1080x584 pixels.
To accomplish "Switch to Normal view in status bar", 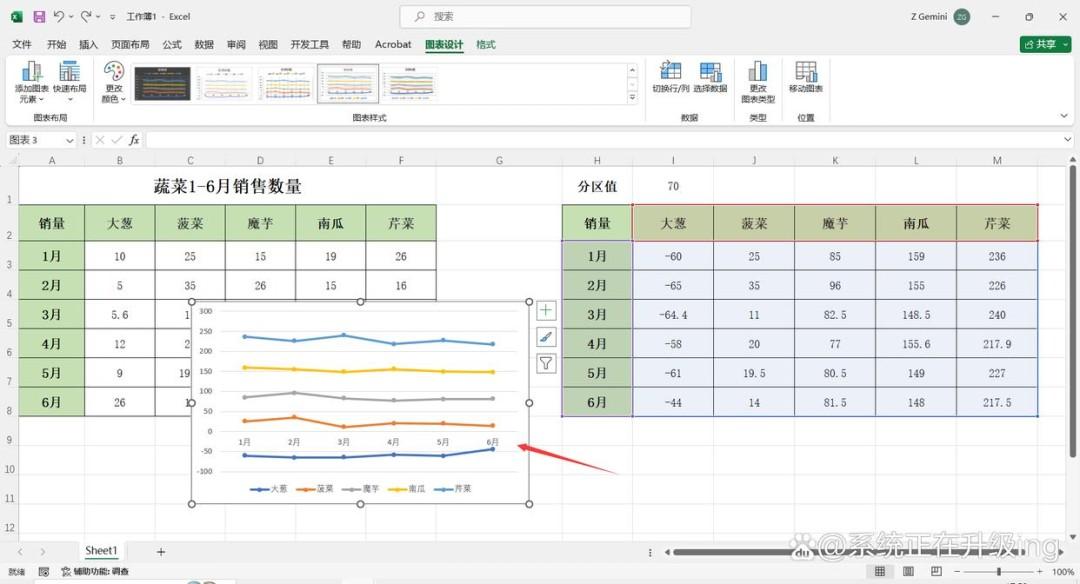I will click(880, 572).
